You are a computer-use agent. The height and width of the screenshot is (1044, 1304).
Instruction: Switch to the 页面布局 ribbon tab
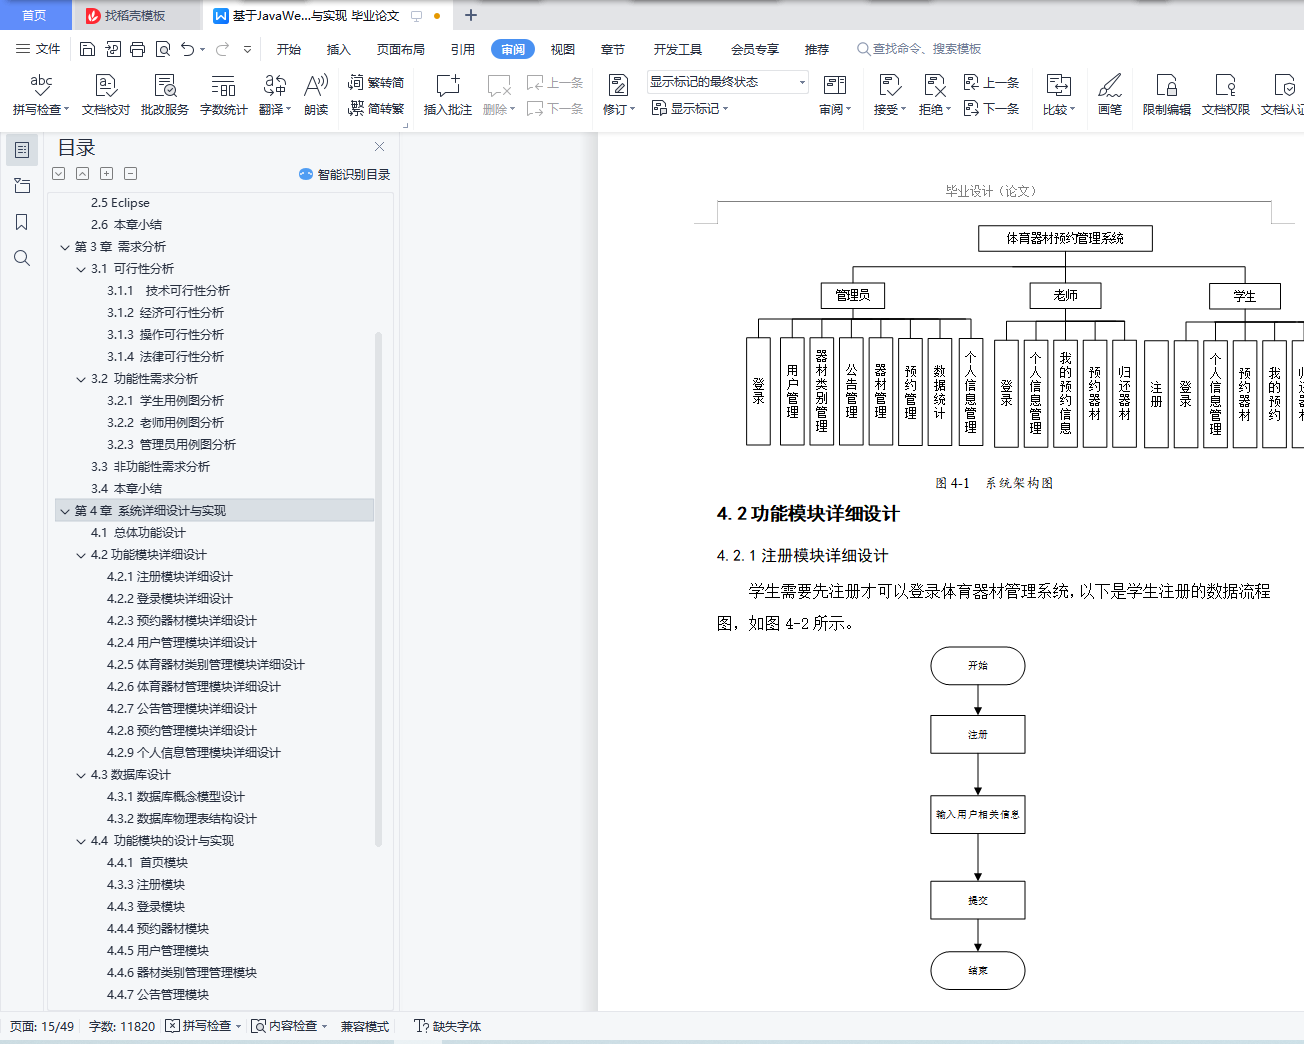coord(401,49)
